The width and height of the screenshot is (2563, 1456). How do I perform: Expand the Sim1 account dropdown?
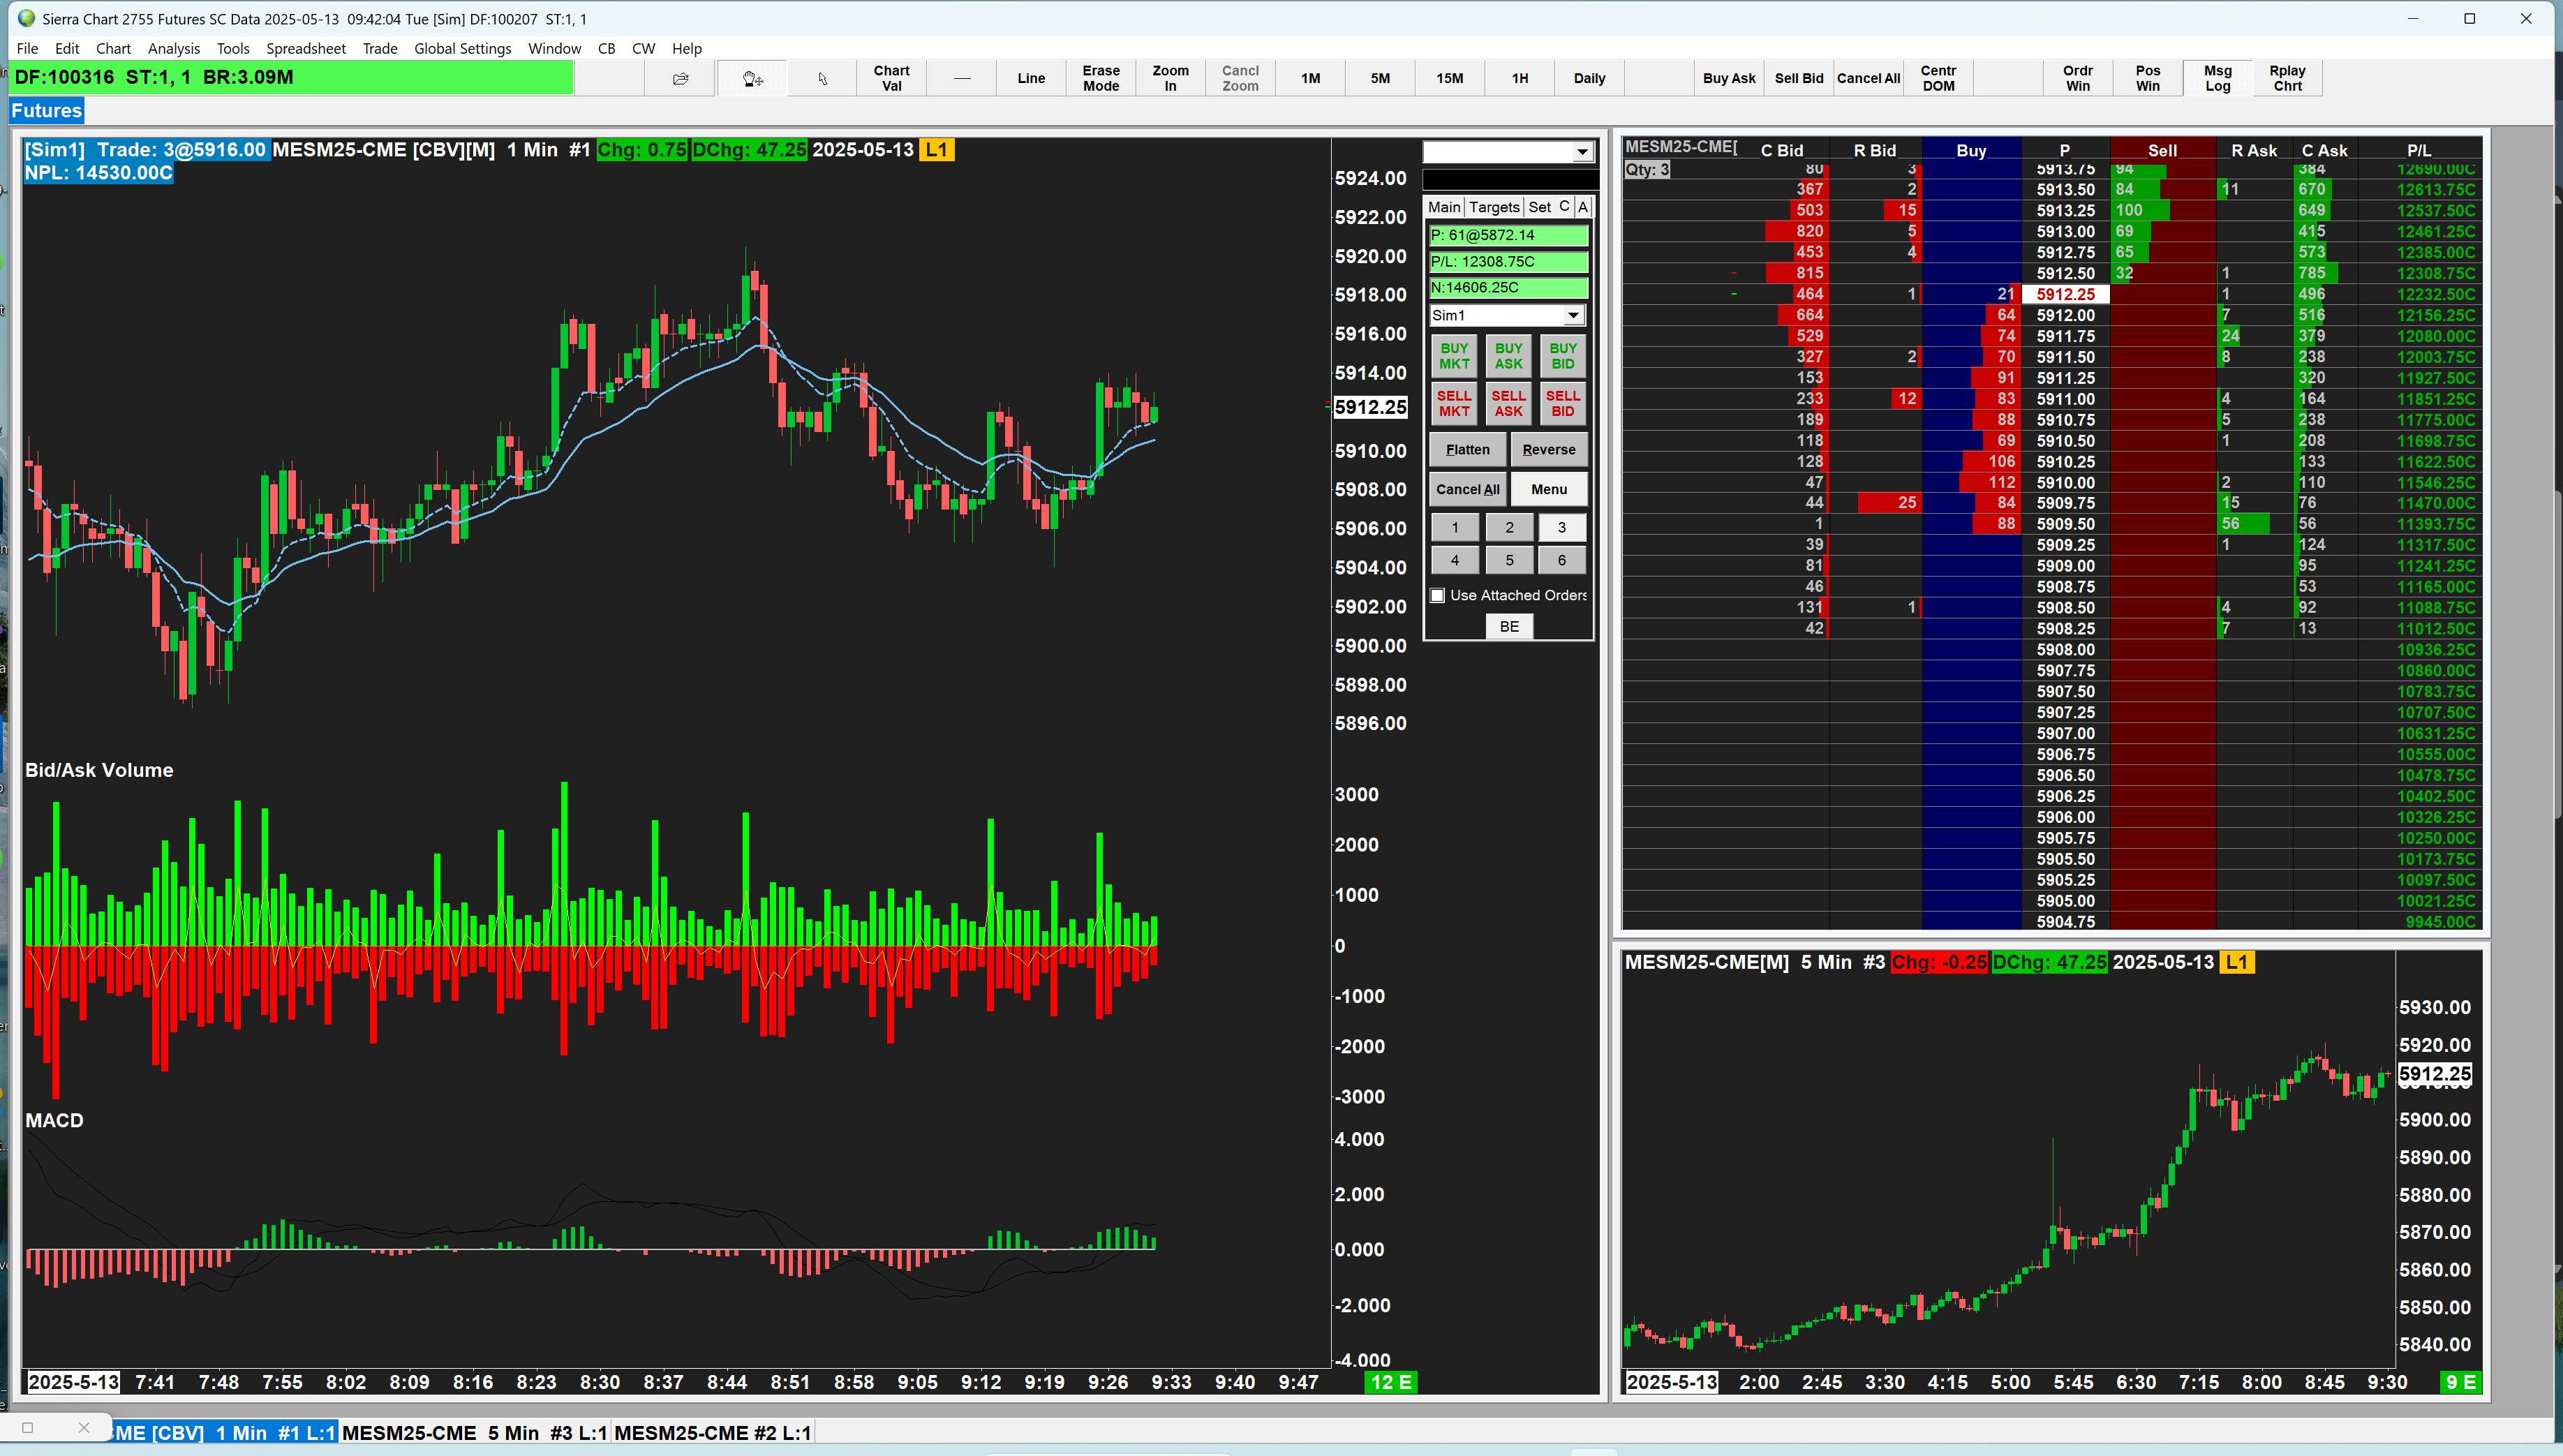click(x=1573, y=315)
